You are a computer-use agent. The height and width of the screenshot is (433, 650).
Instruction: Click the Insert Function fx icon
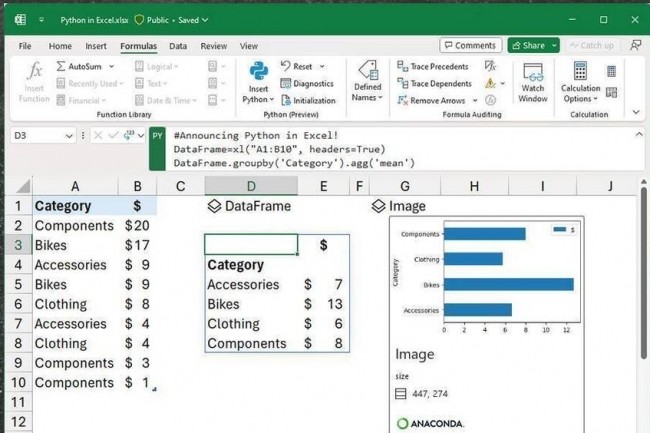click(x=34, y=71)
